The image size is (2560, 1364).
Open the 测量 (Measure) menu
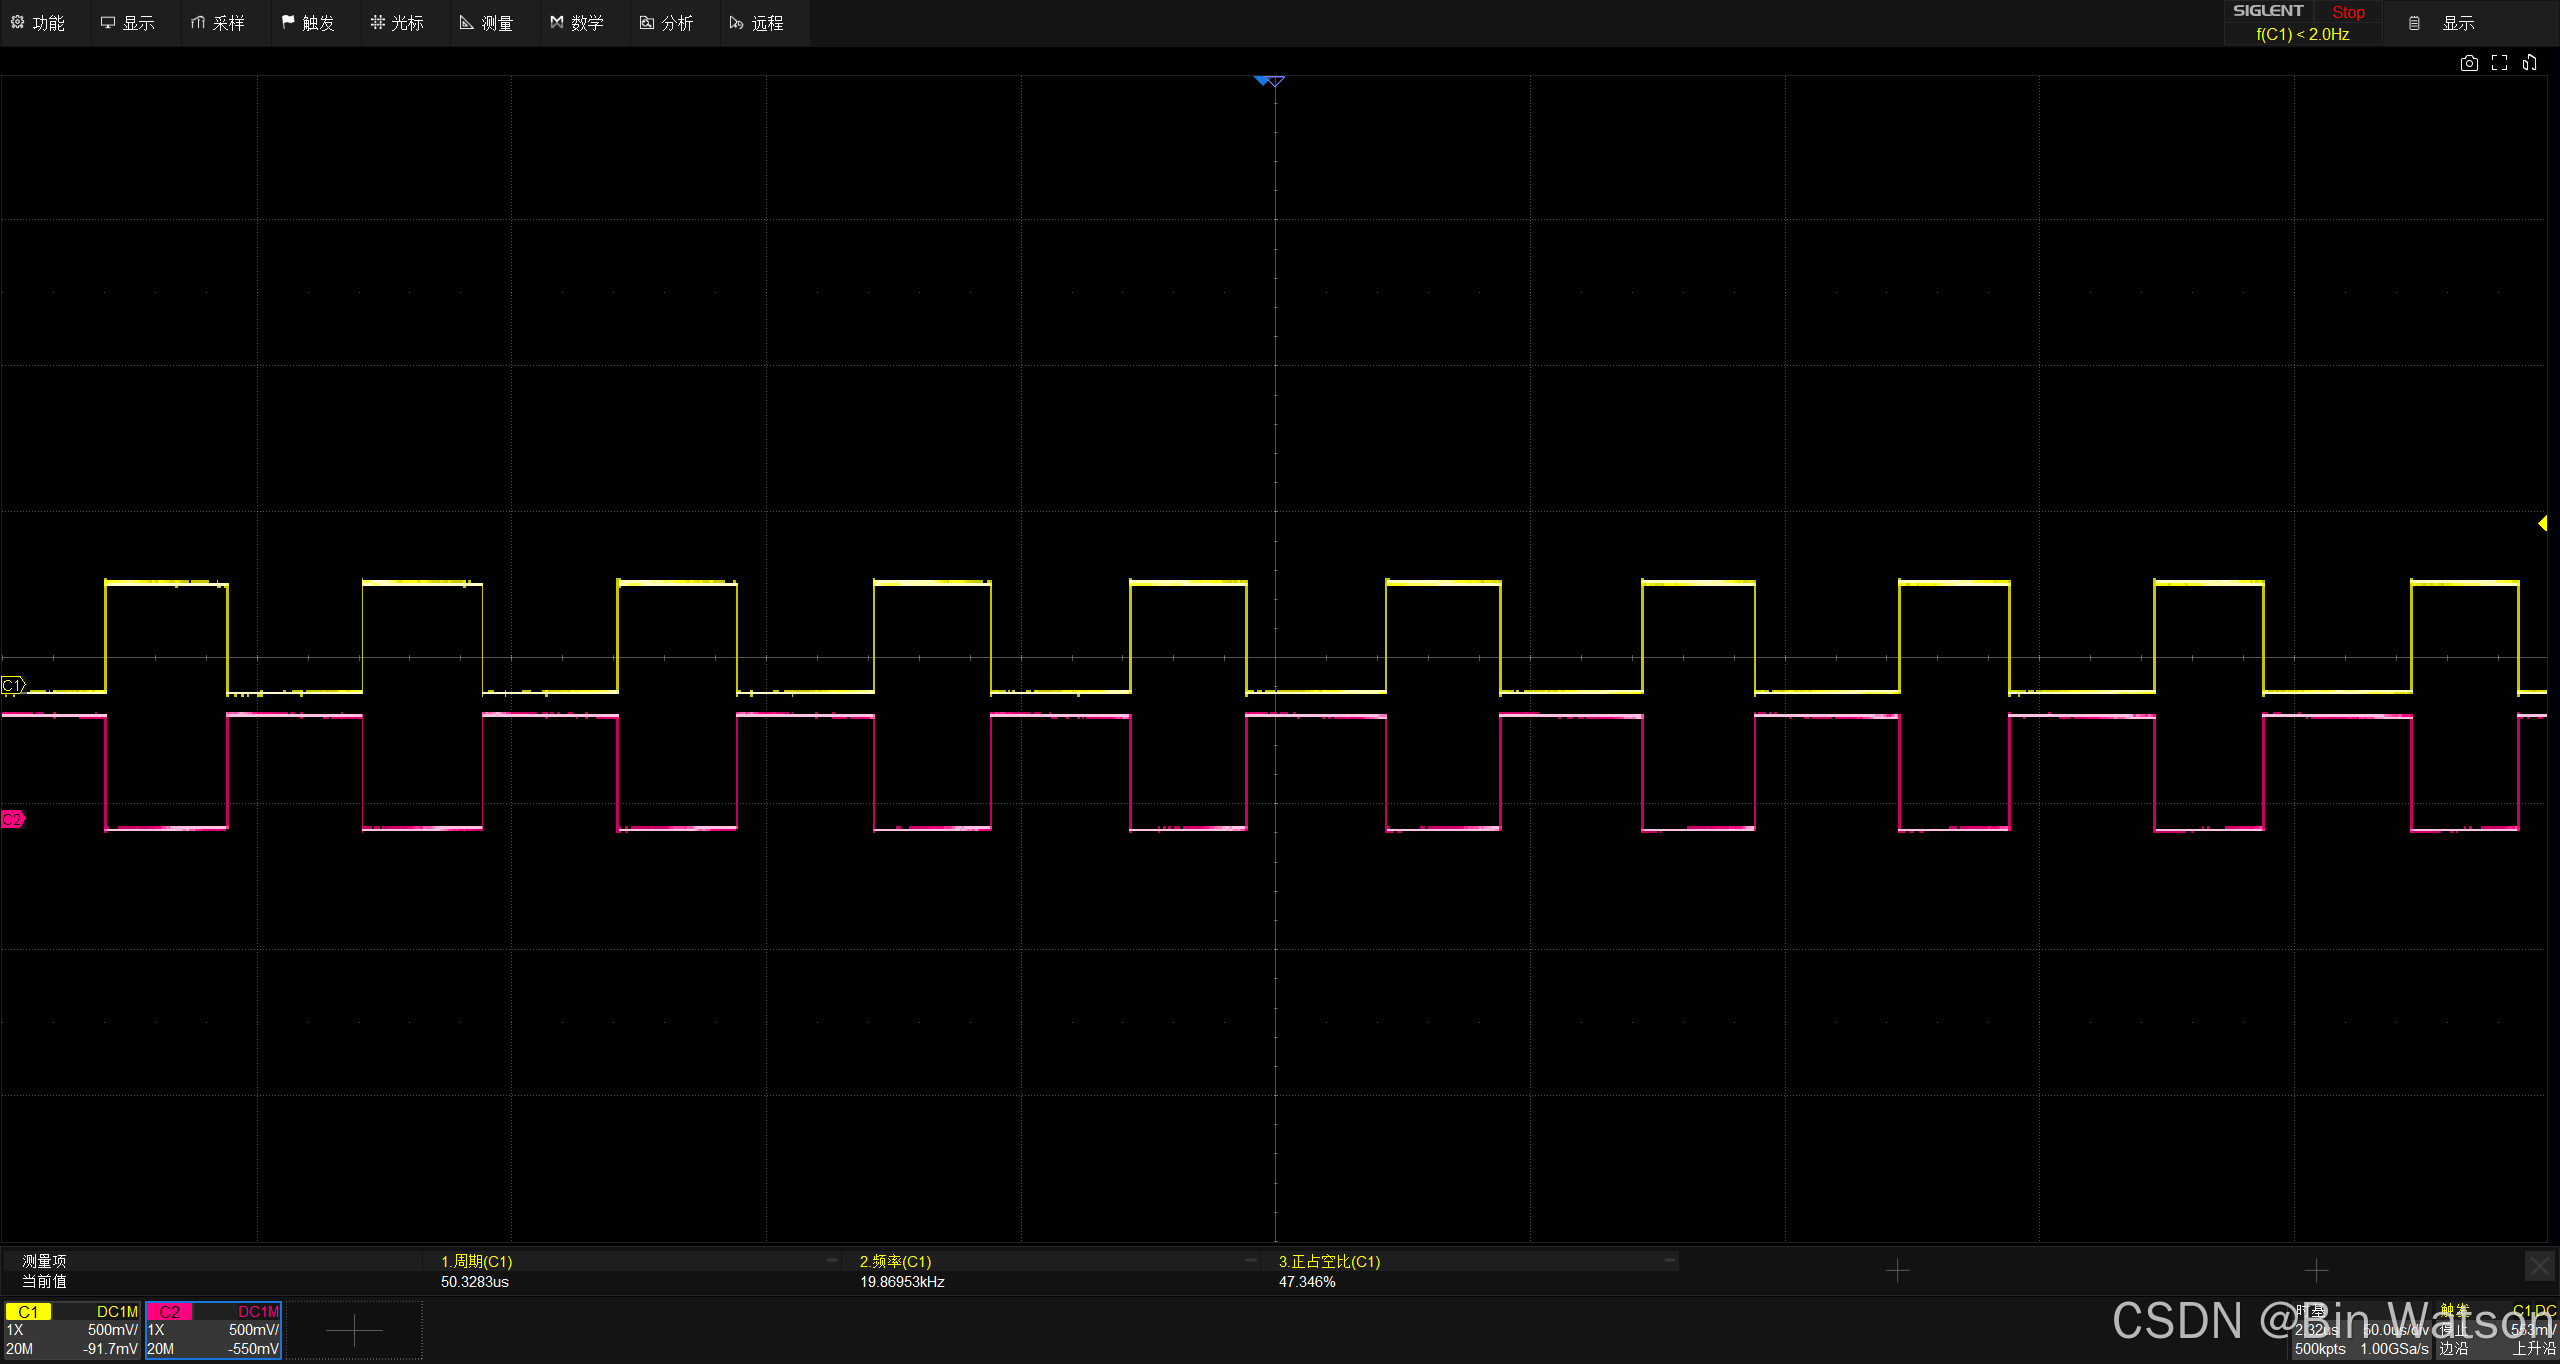pos(487,23)
